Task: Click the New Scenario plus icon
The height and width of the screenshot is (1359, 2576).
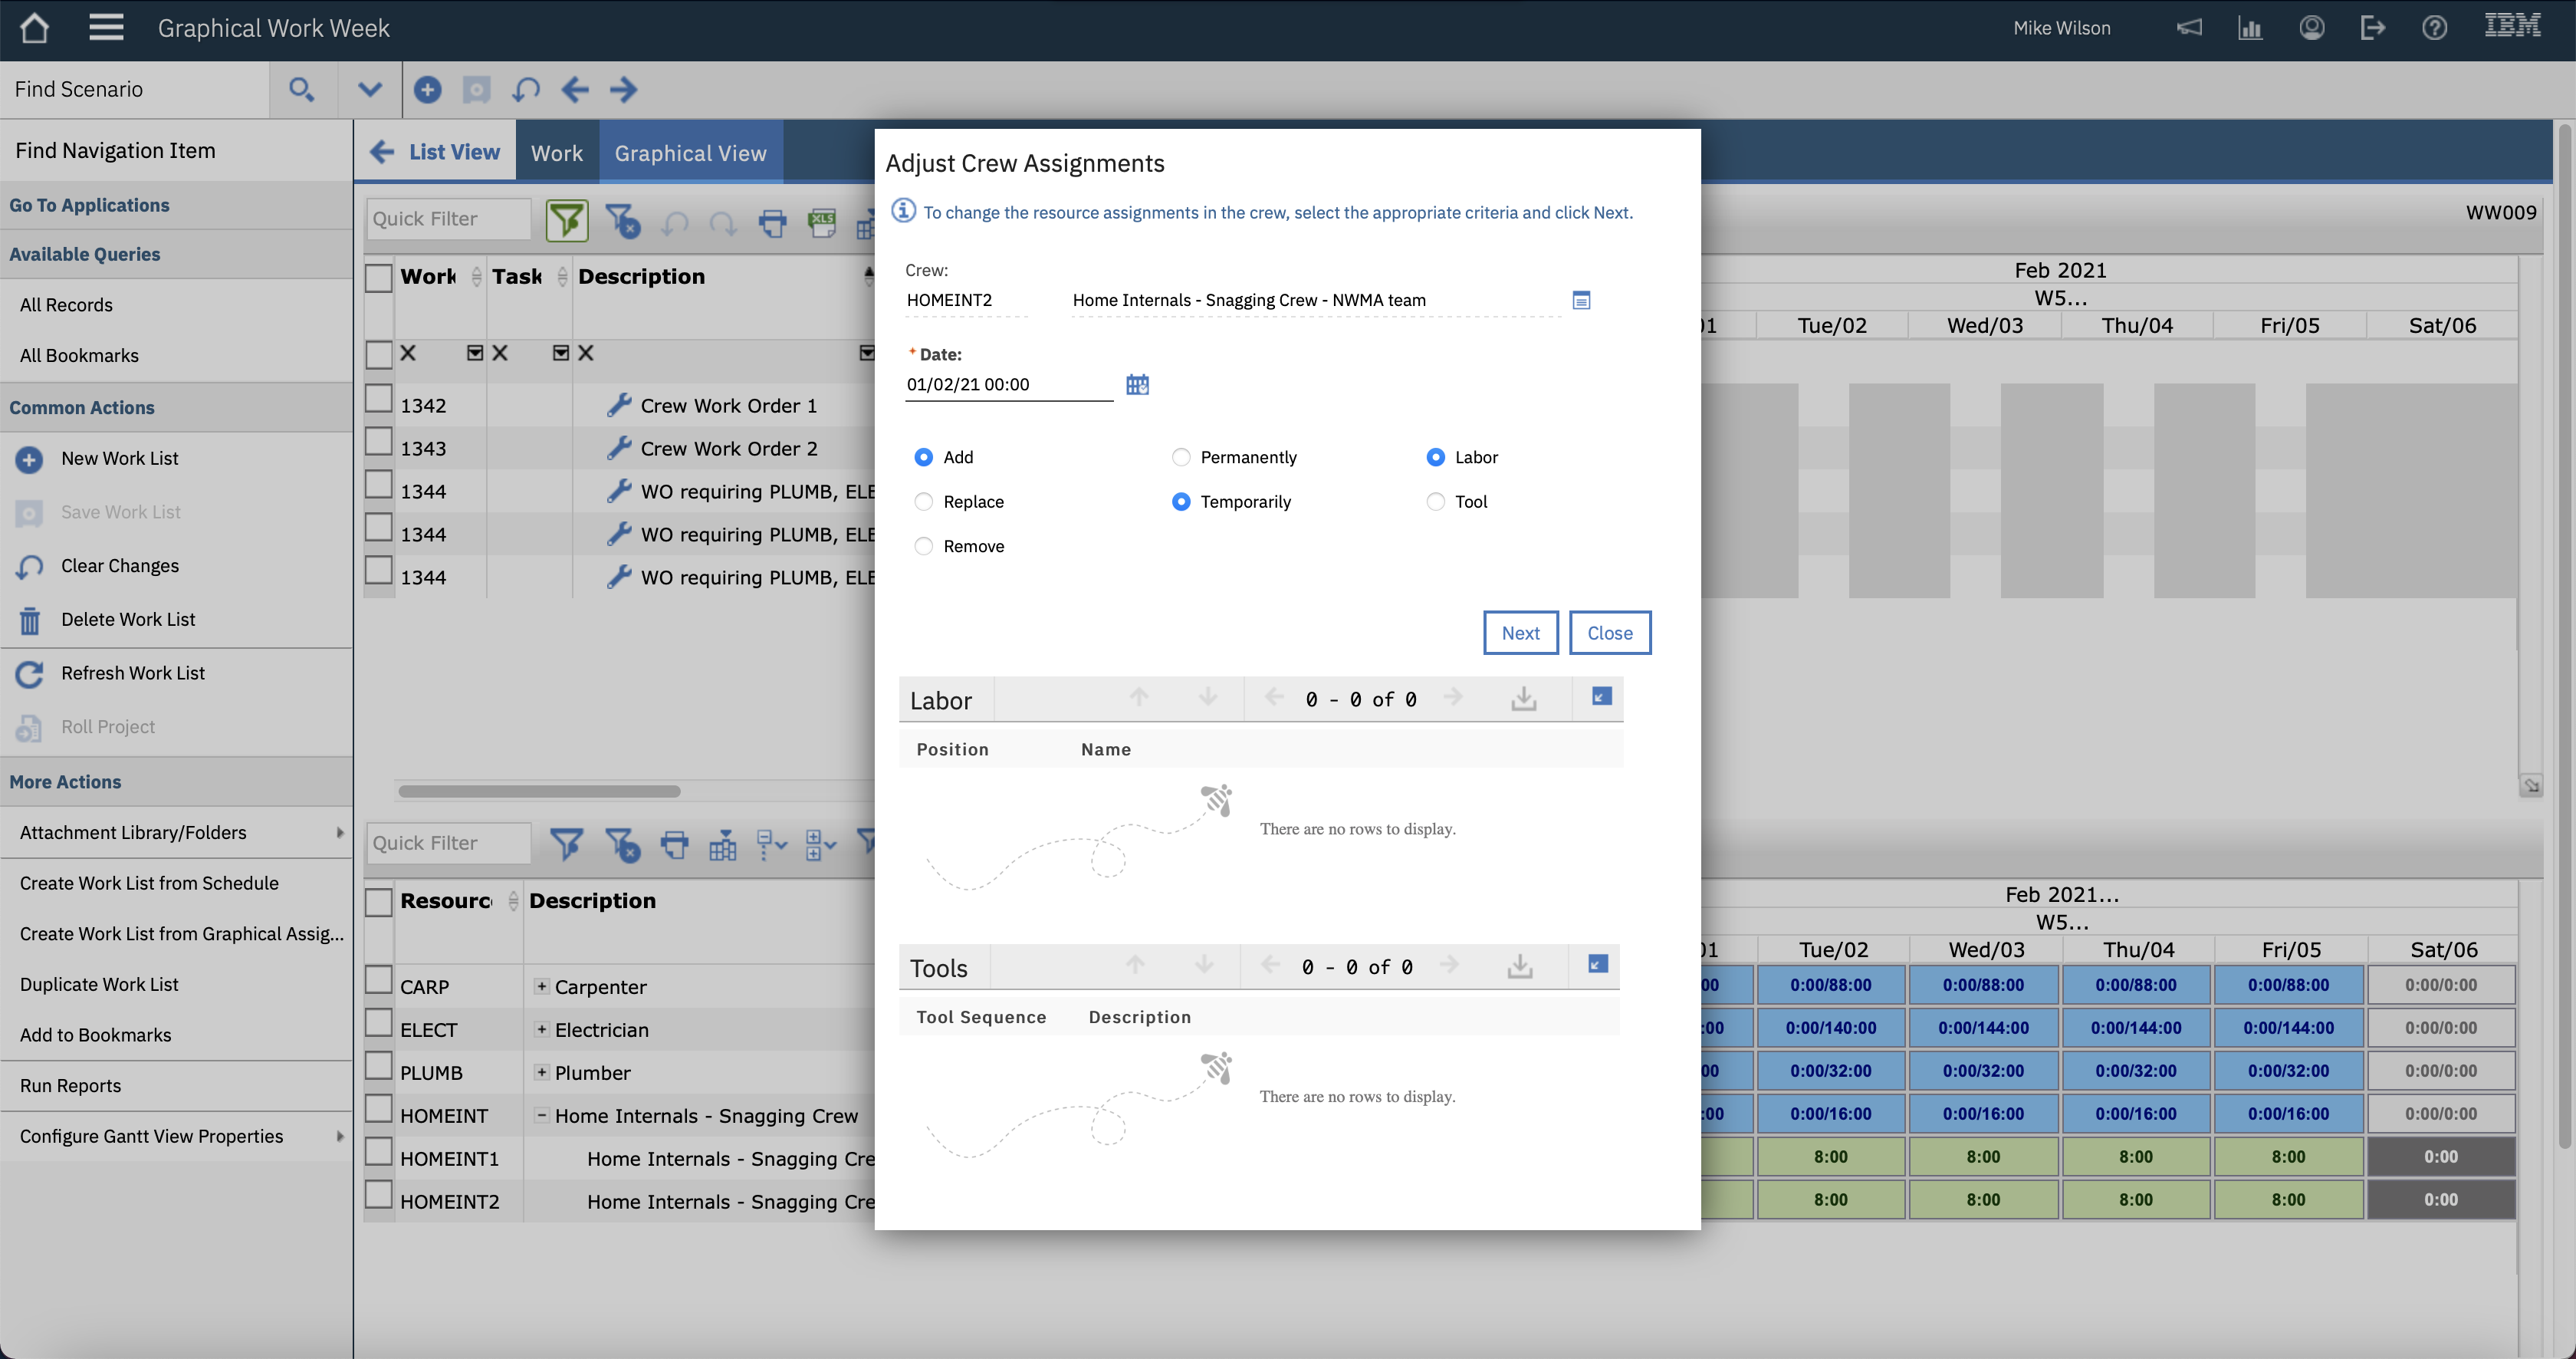Action: 427,90
